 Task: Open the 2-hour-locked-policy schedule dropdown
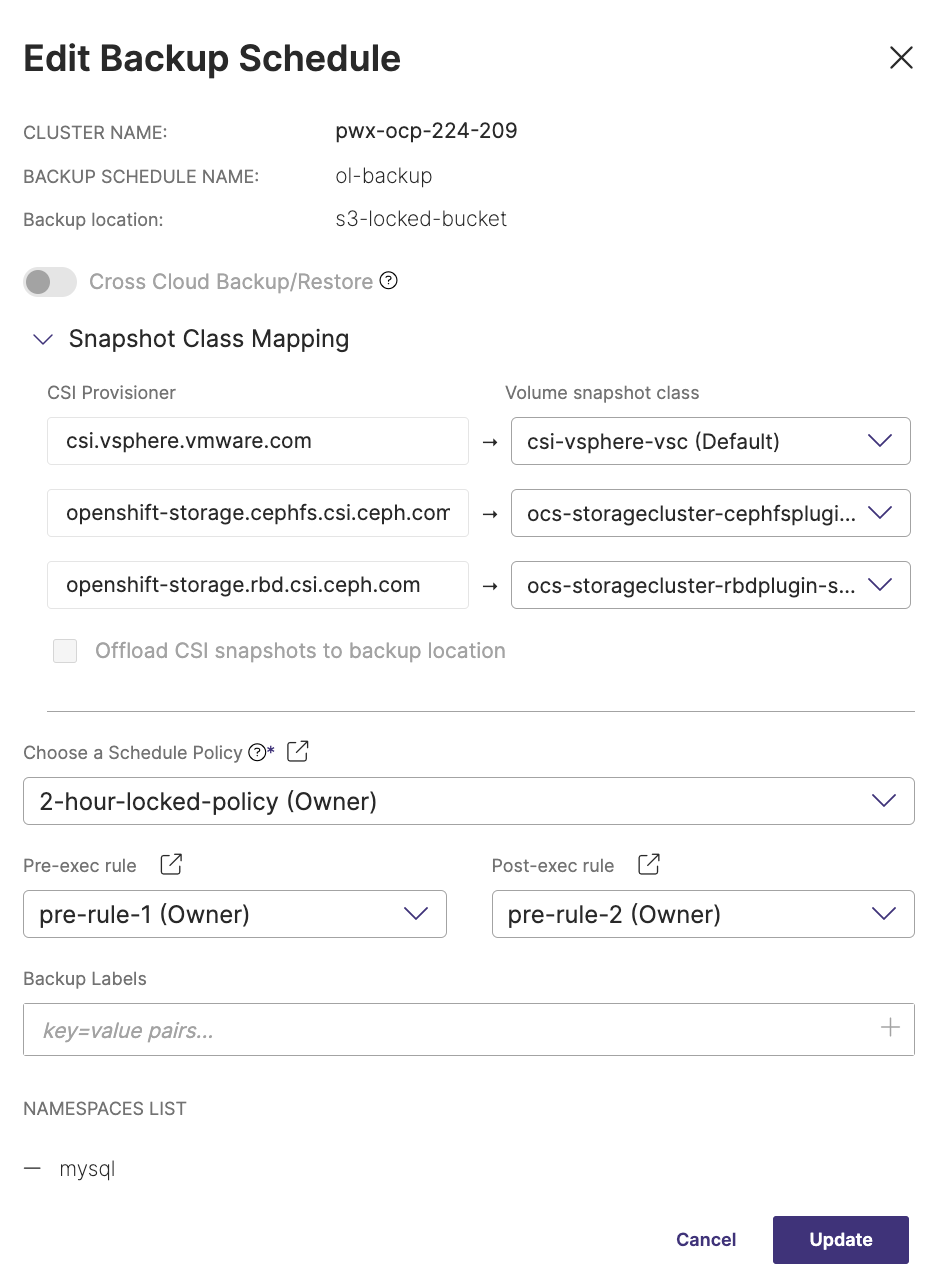(468, 801)
